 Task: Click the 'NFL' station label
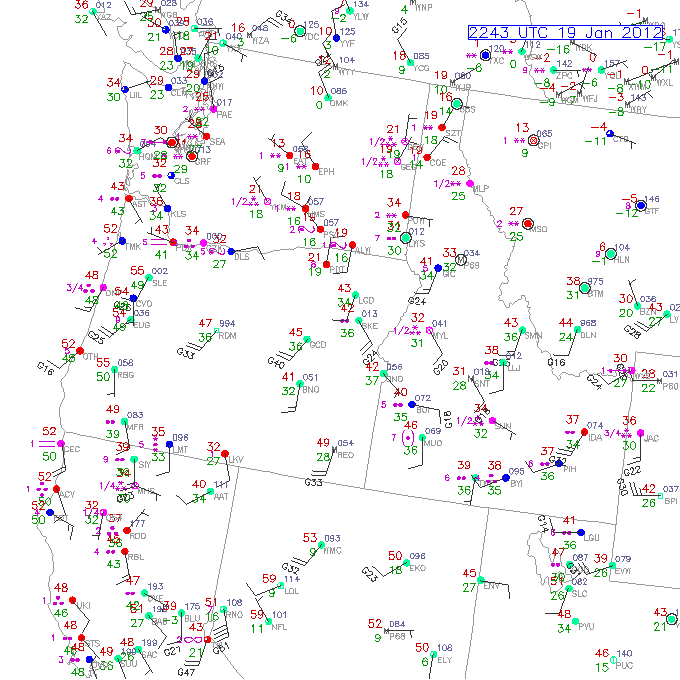point(279,627)
